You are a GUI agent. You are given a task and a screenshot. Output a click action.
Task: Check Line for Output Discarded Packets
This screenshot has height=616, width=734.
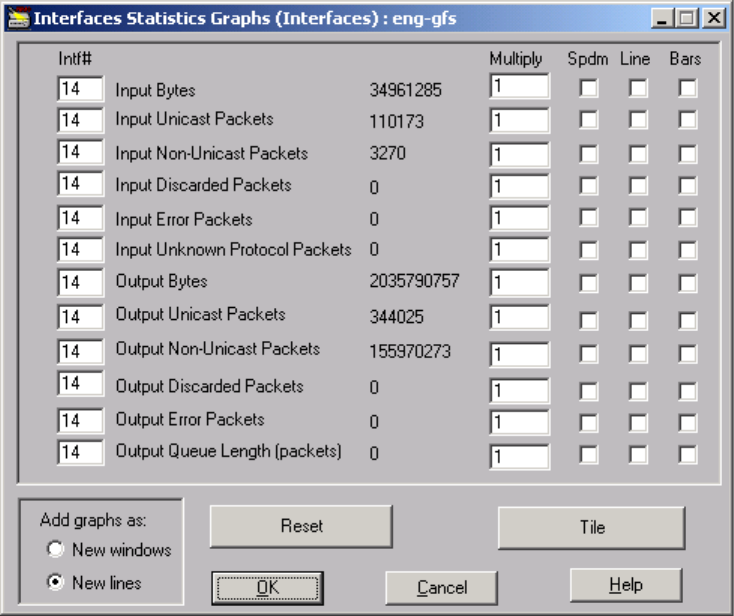pyautogui.click(x=638, y=391)
